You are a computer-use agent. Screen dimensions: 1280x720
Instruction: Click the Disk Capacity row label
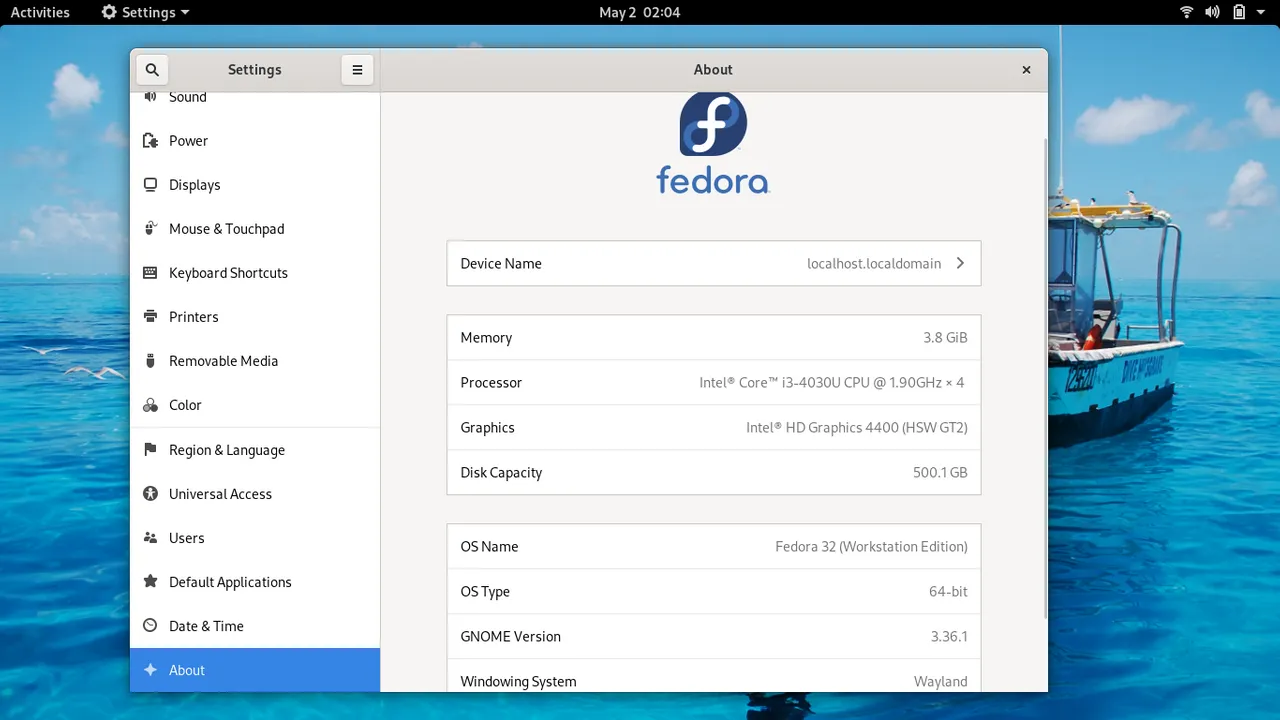501,473
